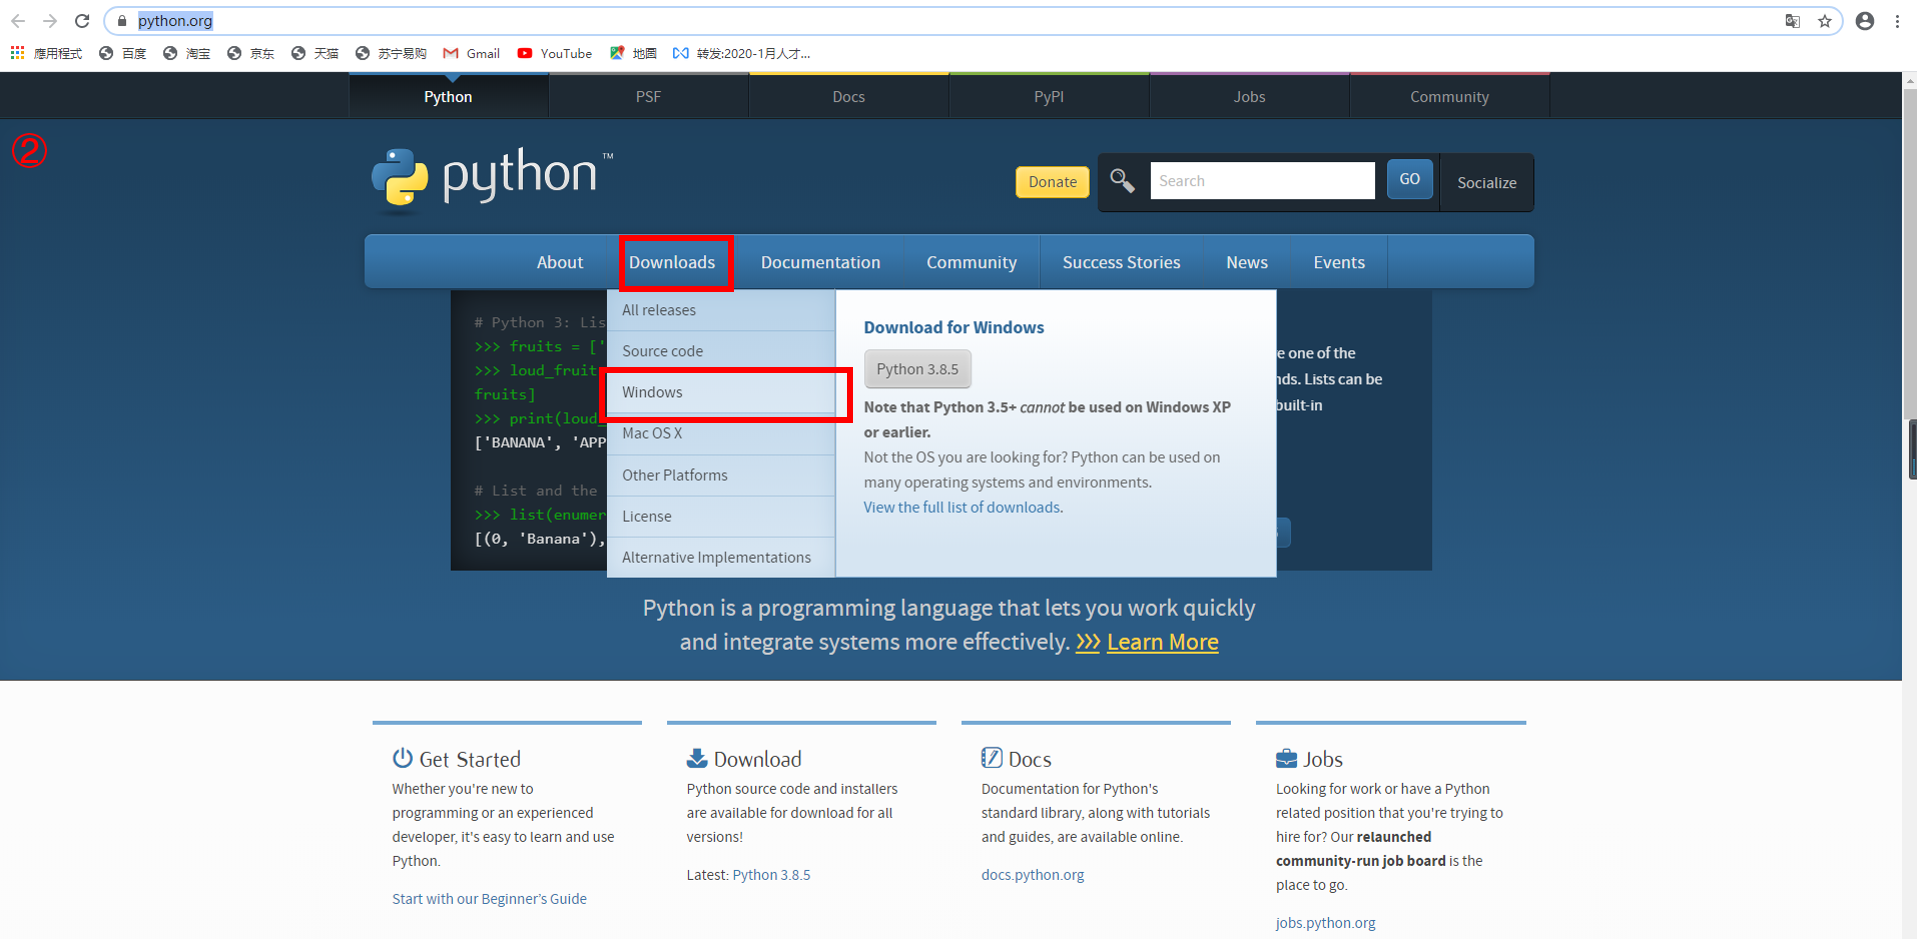Open Chrome three-dot menu
Screen dimensions: 1917x939
pos(1897,21)
